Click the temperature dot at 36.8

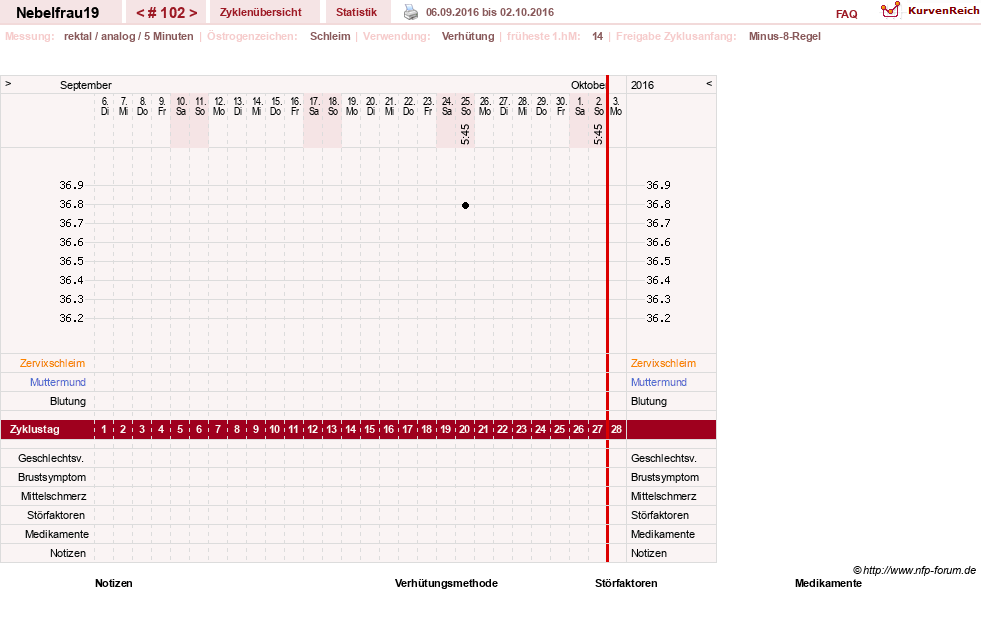[x=465, y=205]
